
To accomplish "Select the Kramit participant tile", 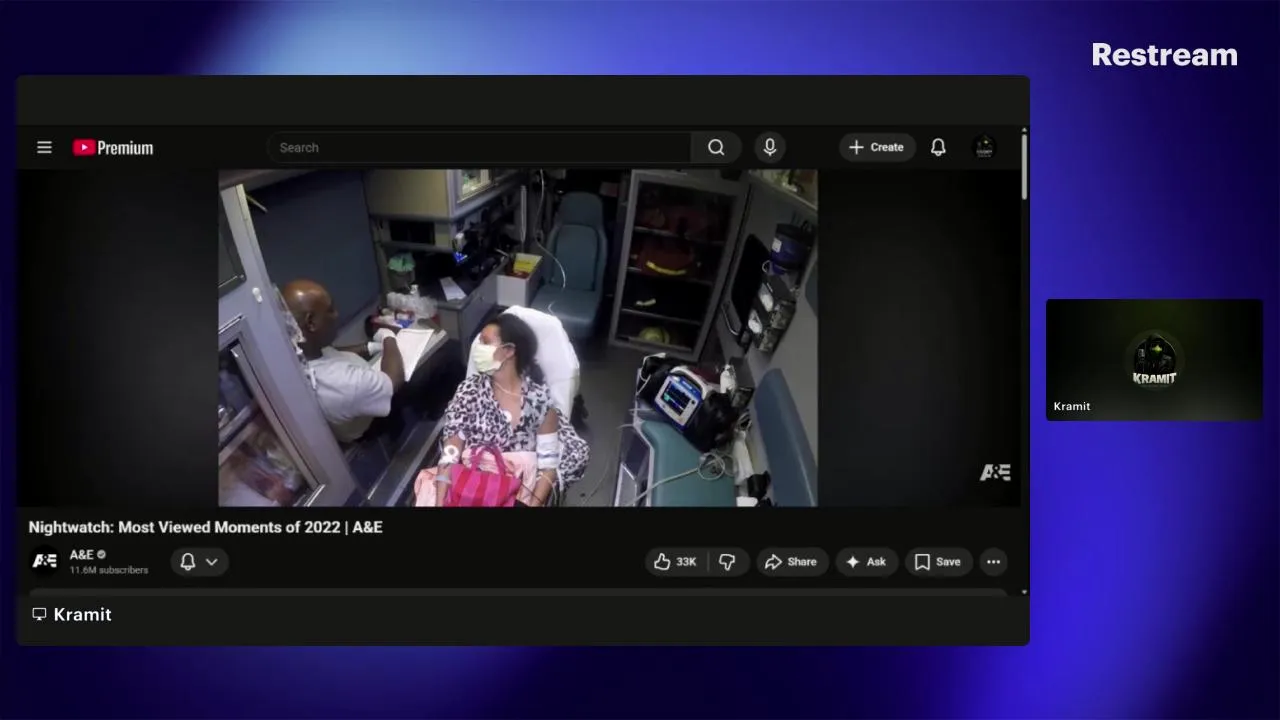I will tap(1154, 360).
